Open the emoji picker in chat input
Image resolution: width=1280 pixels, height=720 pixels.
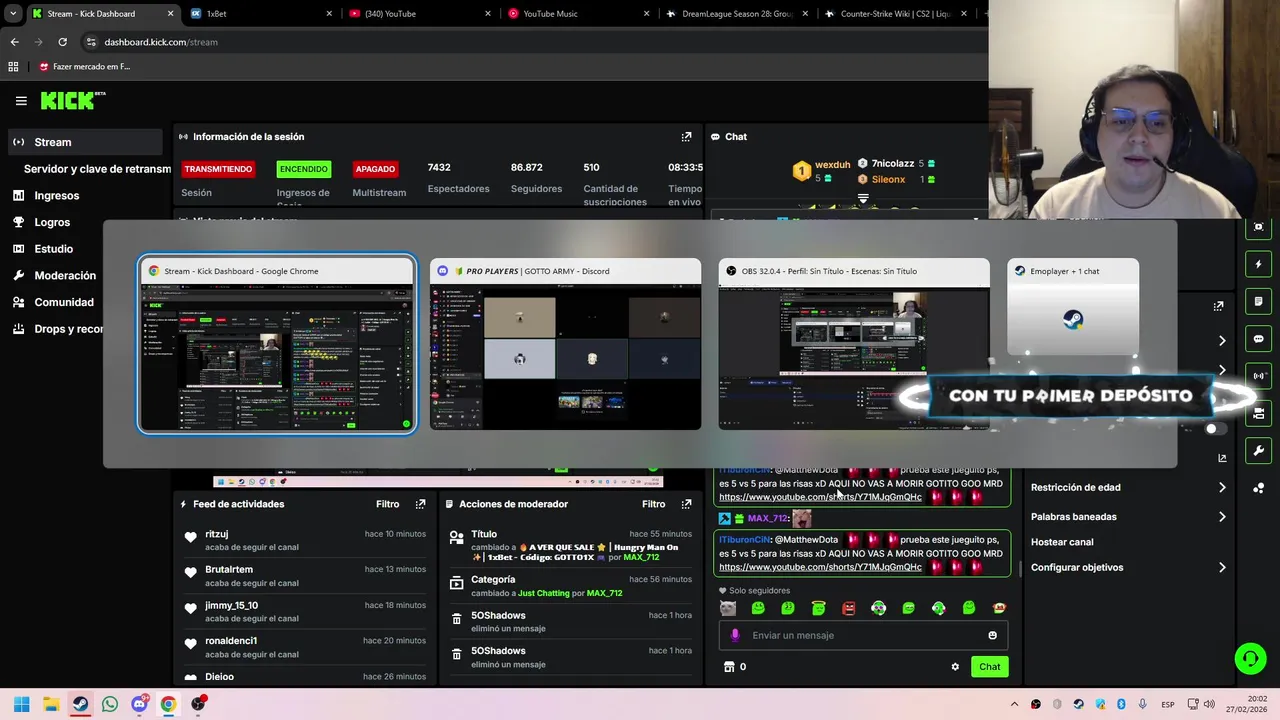992,635
